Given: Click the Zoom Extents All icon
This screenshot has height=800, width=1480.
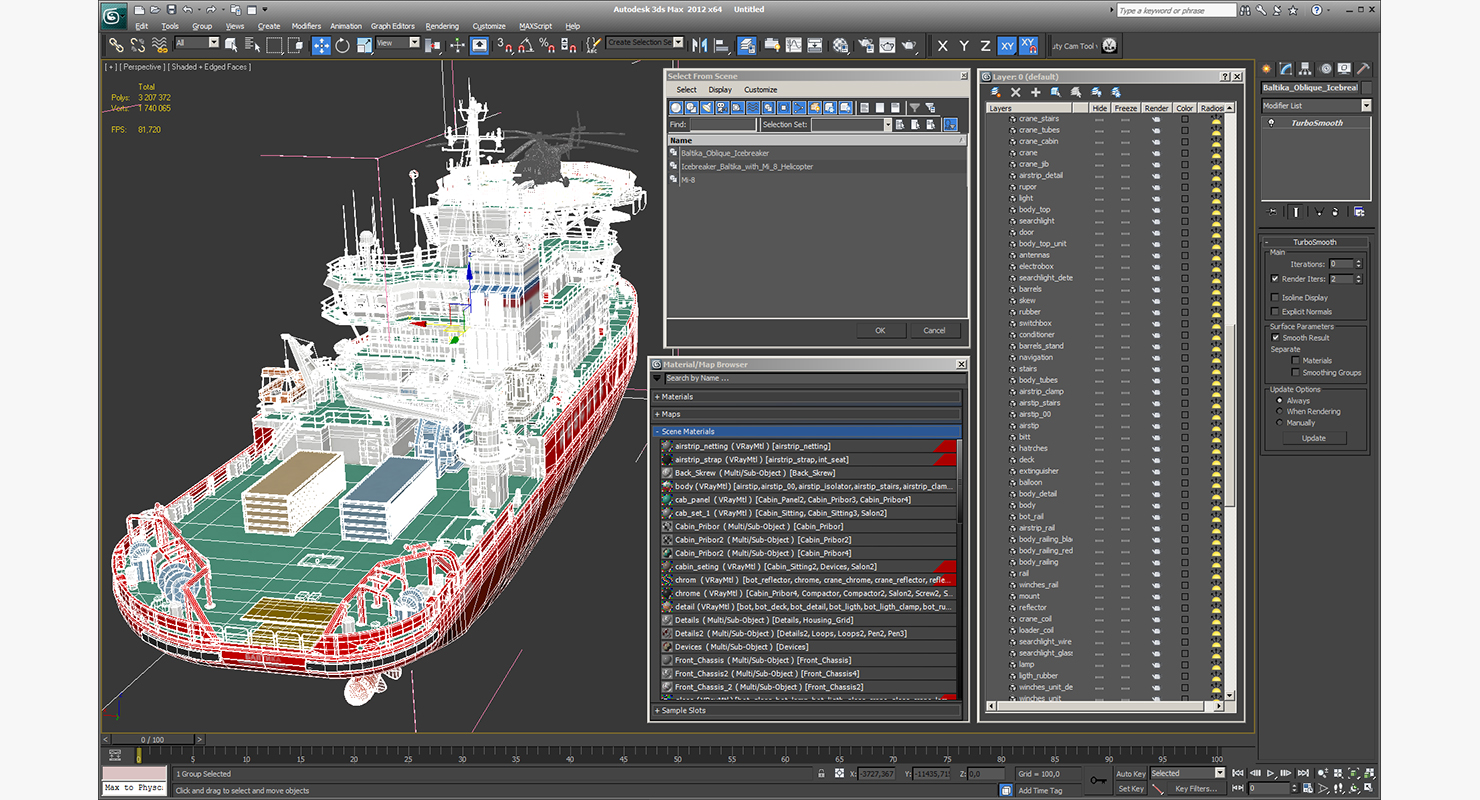Looking at the screenshot, I should click(x=1369, y=773).
